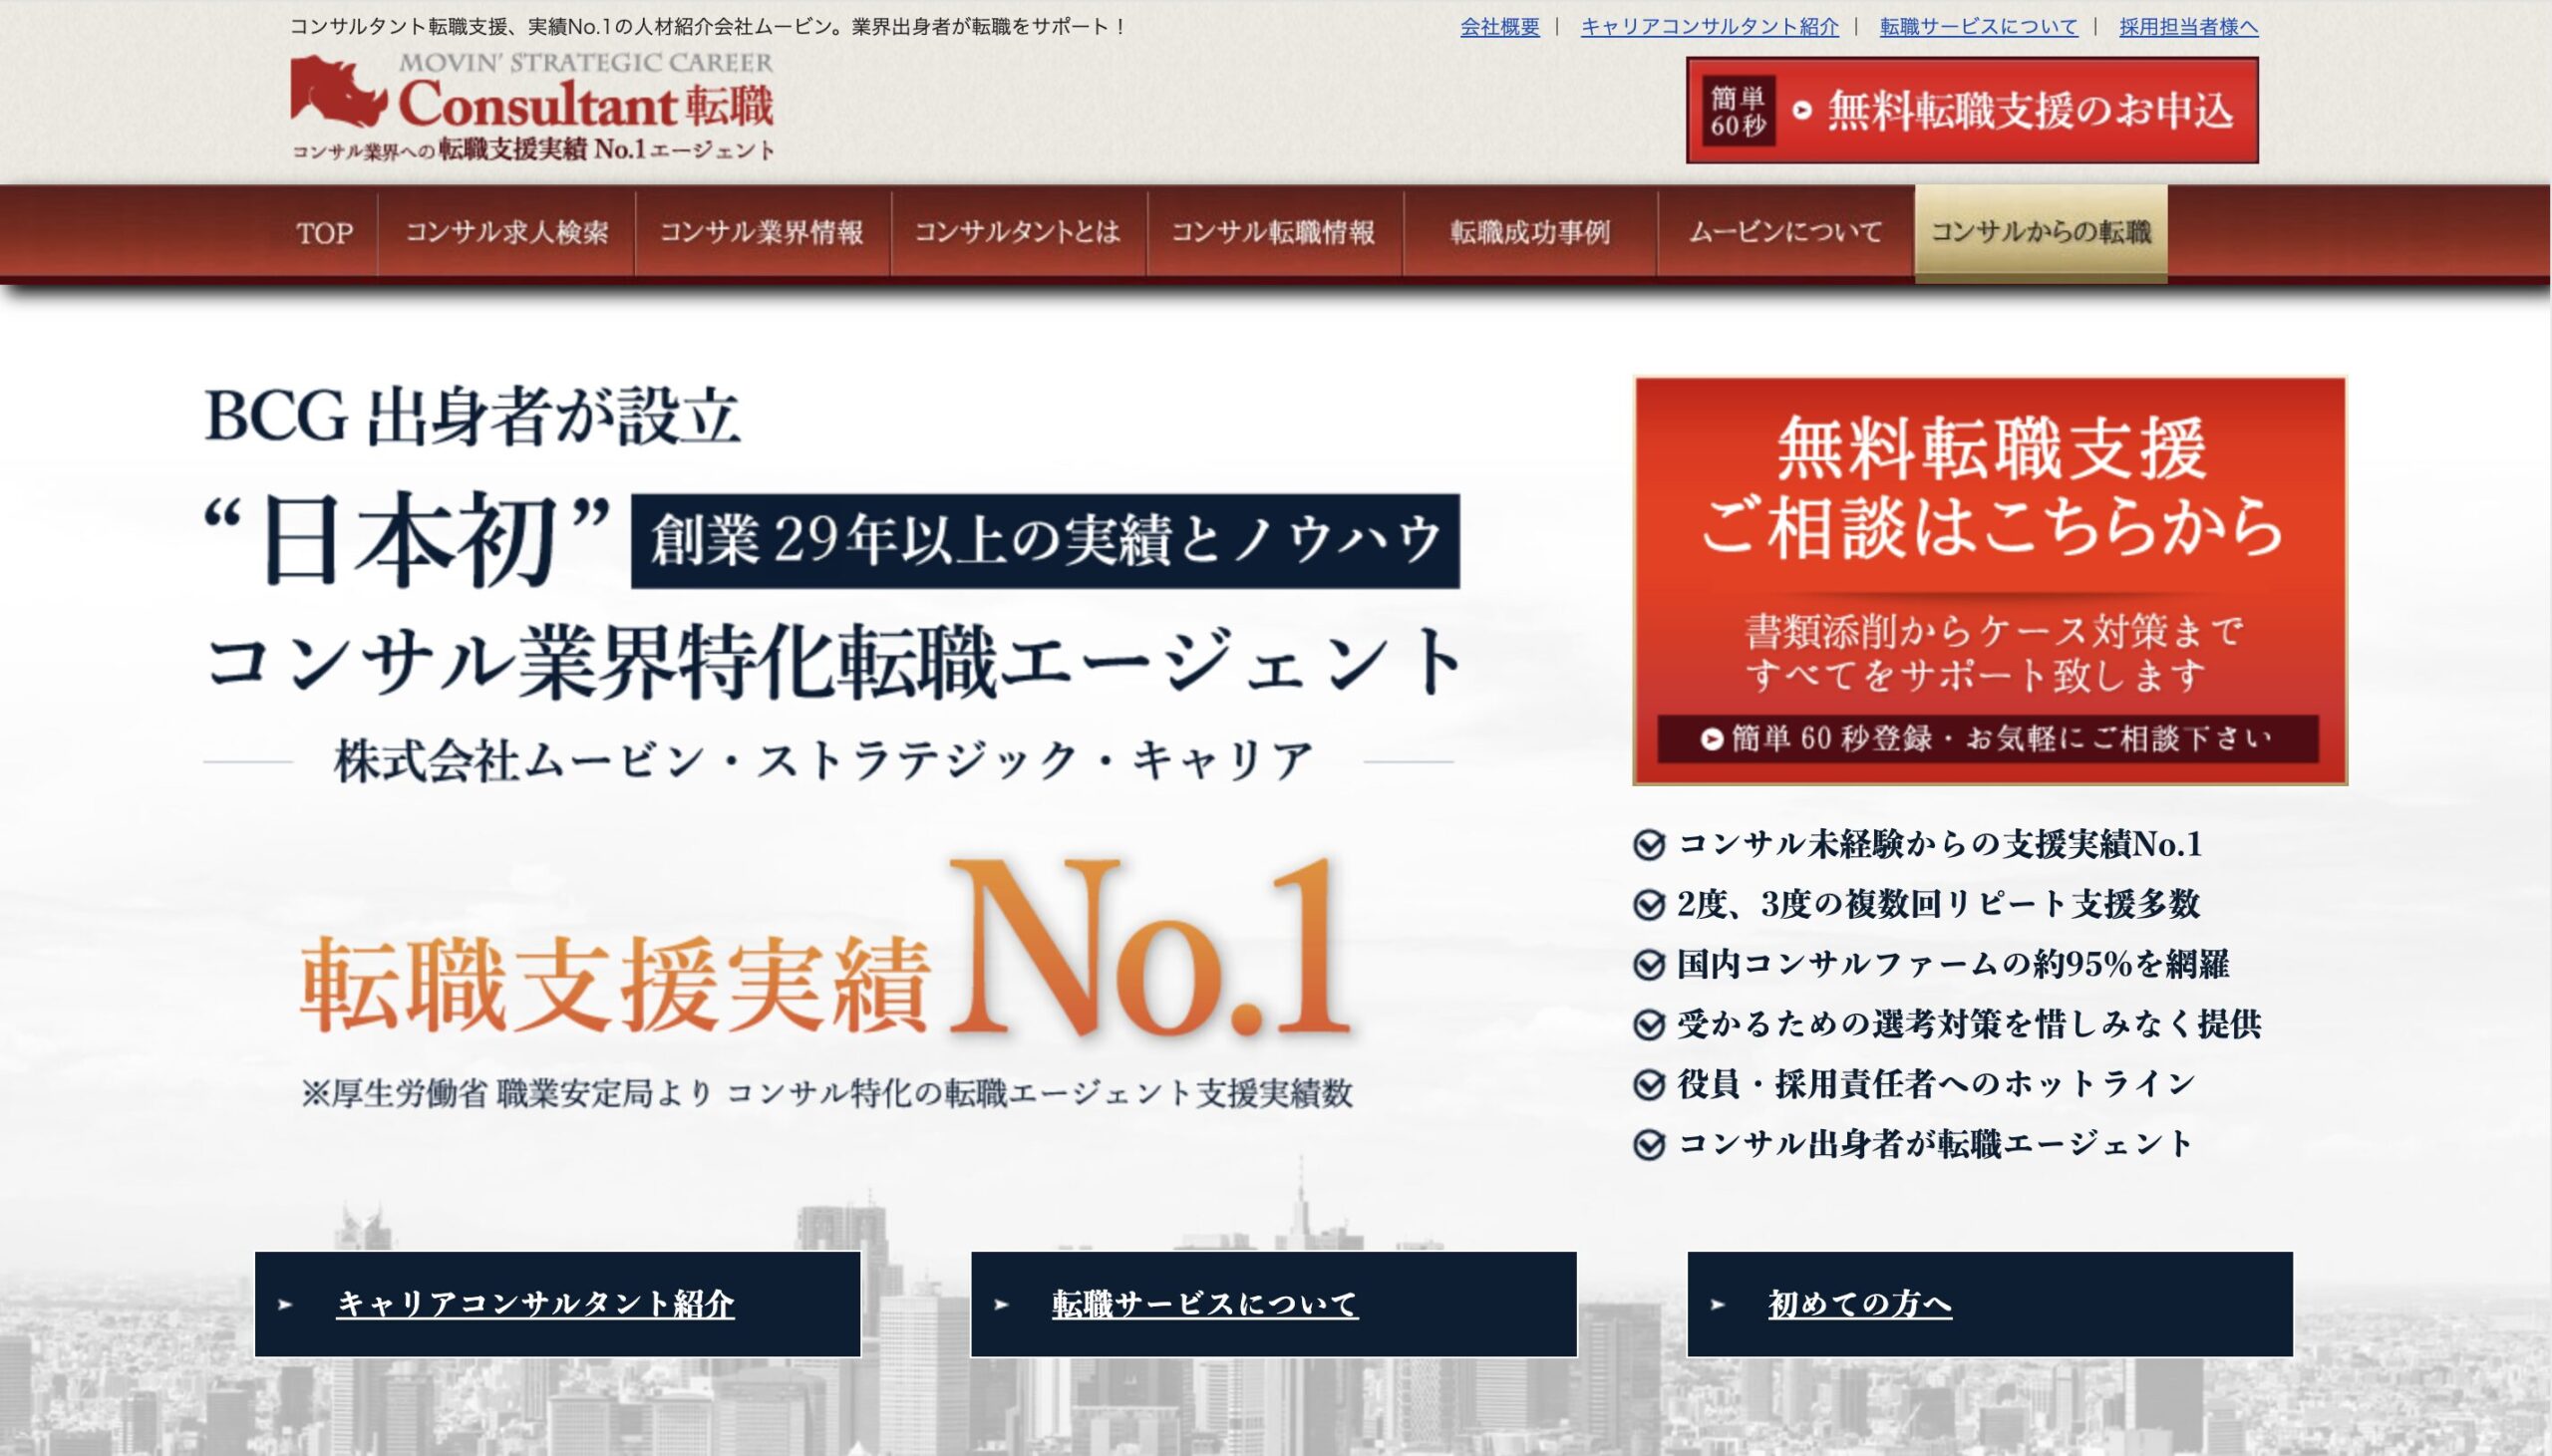This screenshot has width=2552, height=1456.
Task: Open コンサル求人検索 navigation tab
Action: (506, 233)
